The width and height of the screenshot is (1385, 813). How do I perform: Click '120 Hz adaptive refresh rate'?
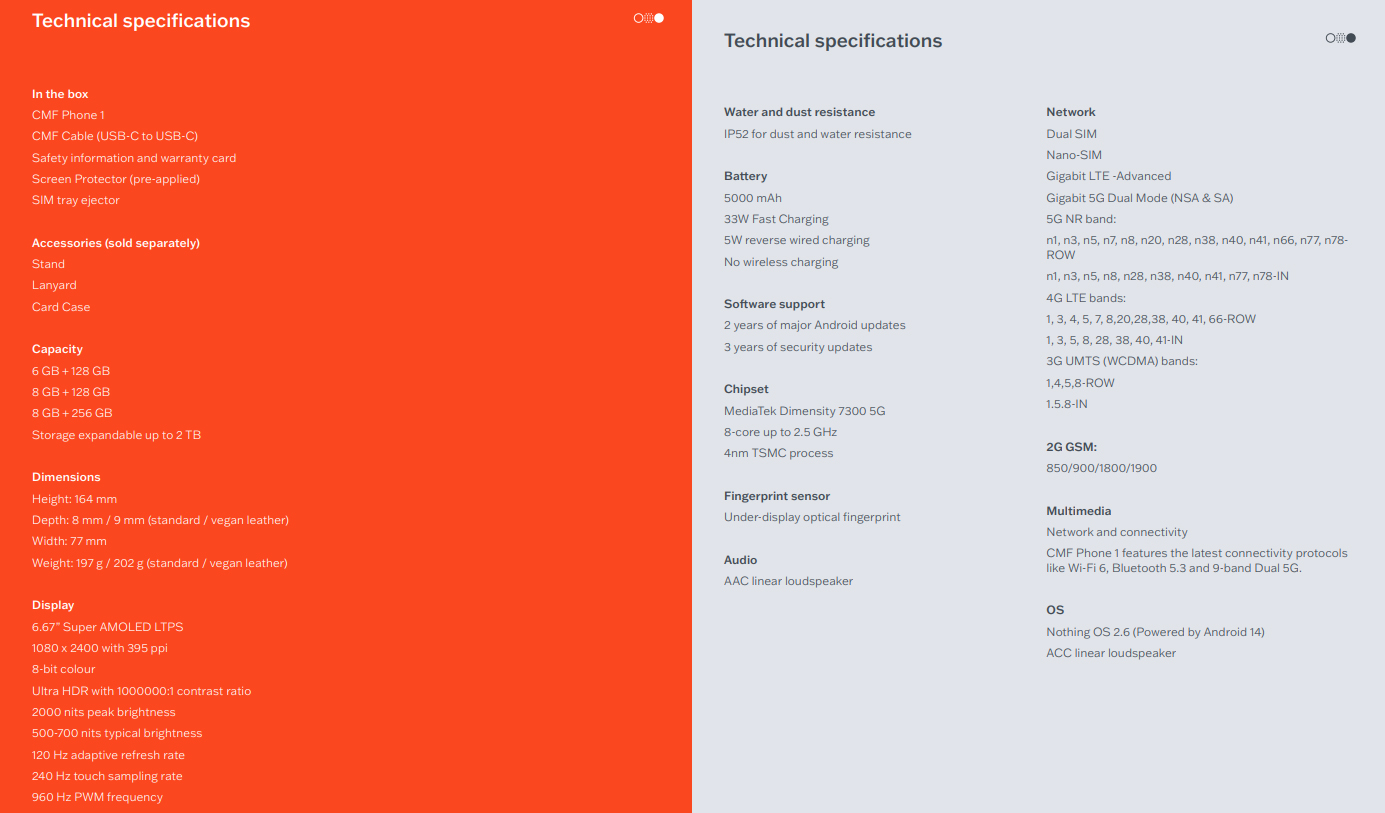108,755
